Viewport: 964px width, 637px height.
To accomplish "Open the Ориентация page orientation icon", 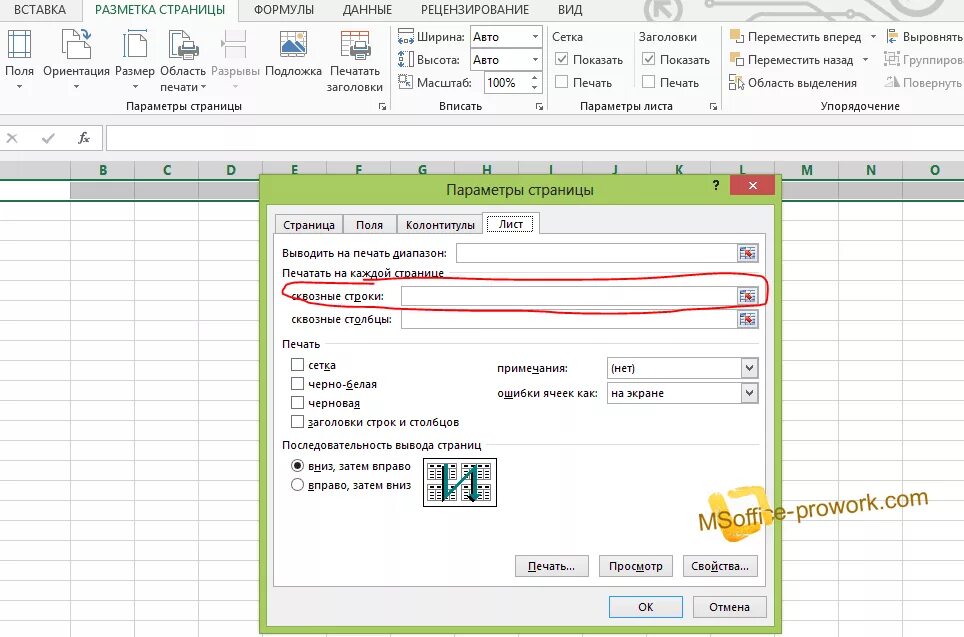I will point(76,45).
